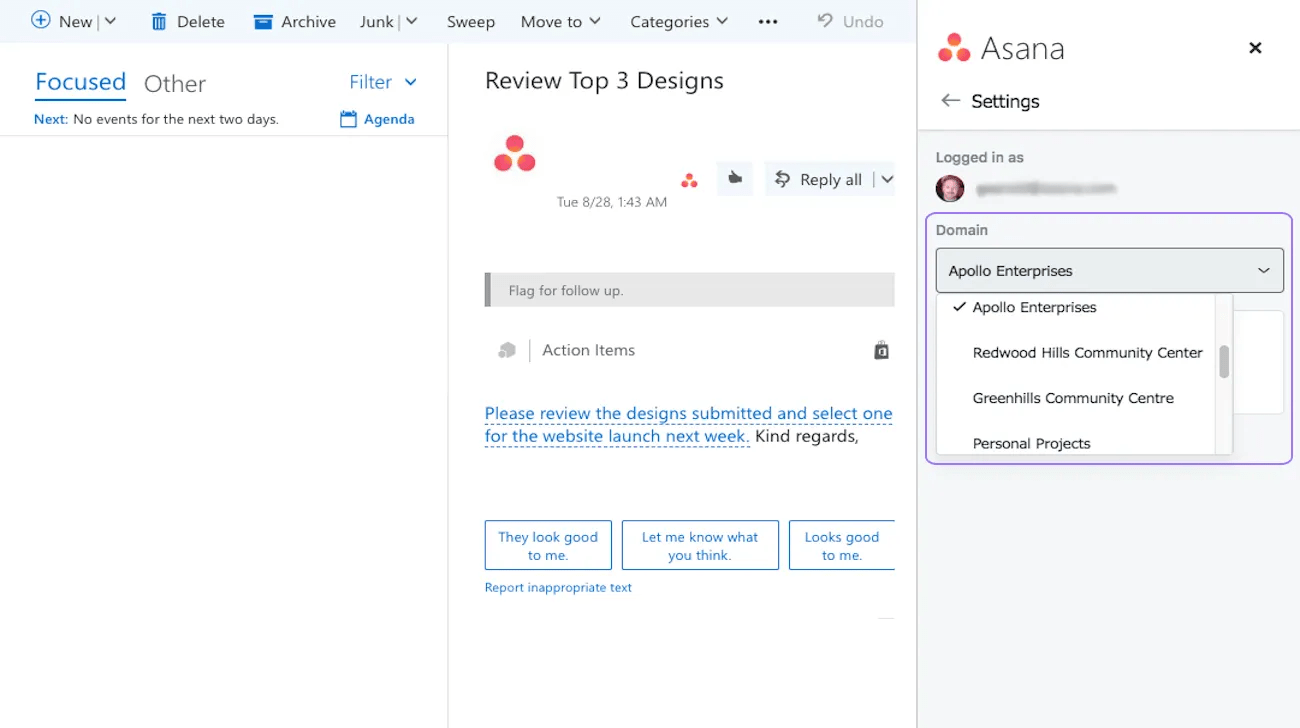Click the back arrow beside Settings
Viewport: 1300px width, 728px height.
[950, 101]
